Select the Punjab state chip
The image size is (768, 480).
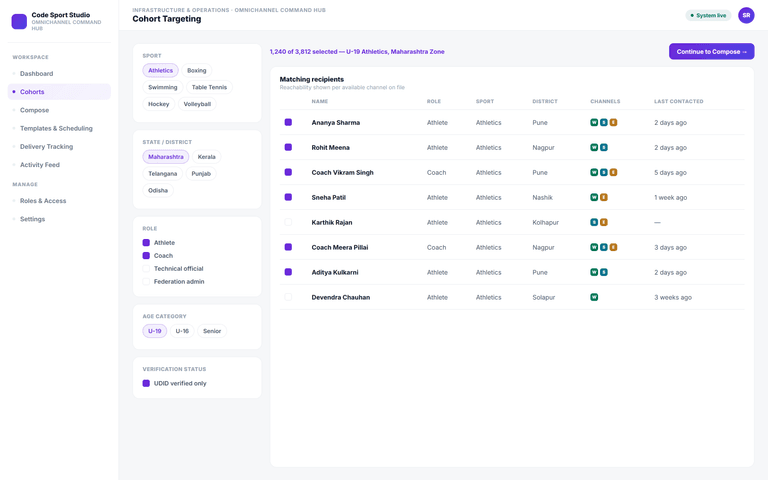[x=201, y=173]
